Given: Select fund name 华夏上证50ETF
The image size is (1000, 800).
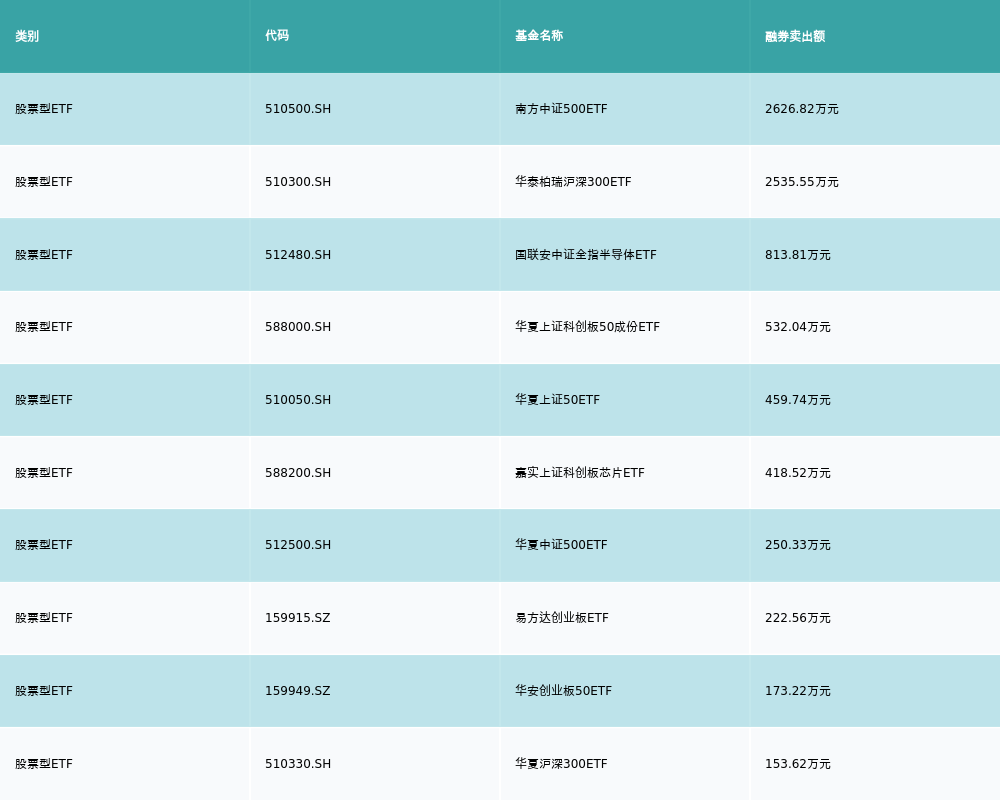Looking at the screenshot, I should tap(557, 400).
